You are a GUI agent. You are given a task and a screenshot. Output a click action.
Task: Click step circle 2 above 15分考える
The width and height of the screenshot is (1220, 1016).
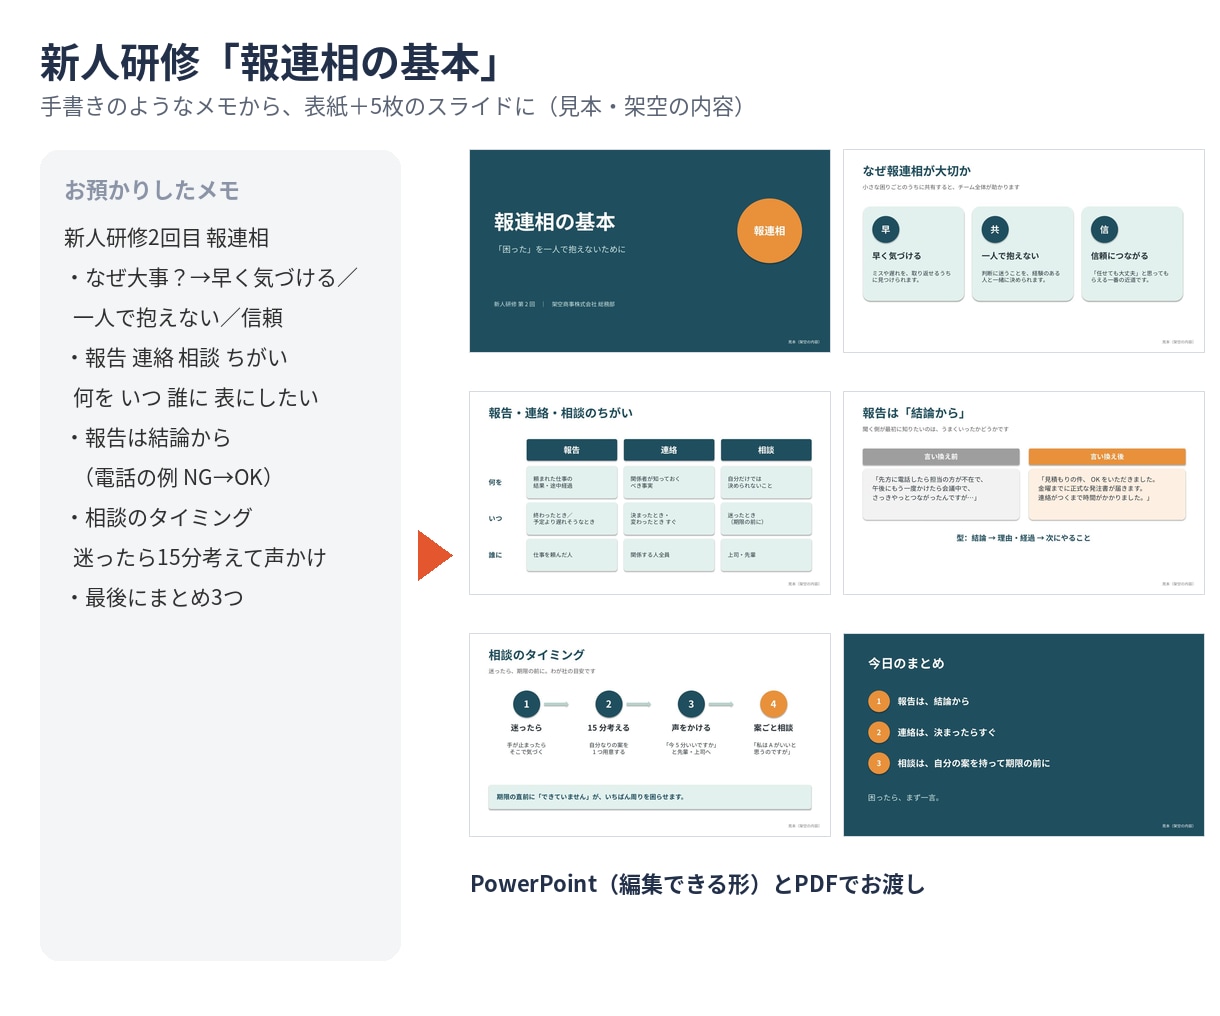click(x=608, y=704)
